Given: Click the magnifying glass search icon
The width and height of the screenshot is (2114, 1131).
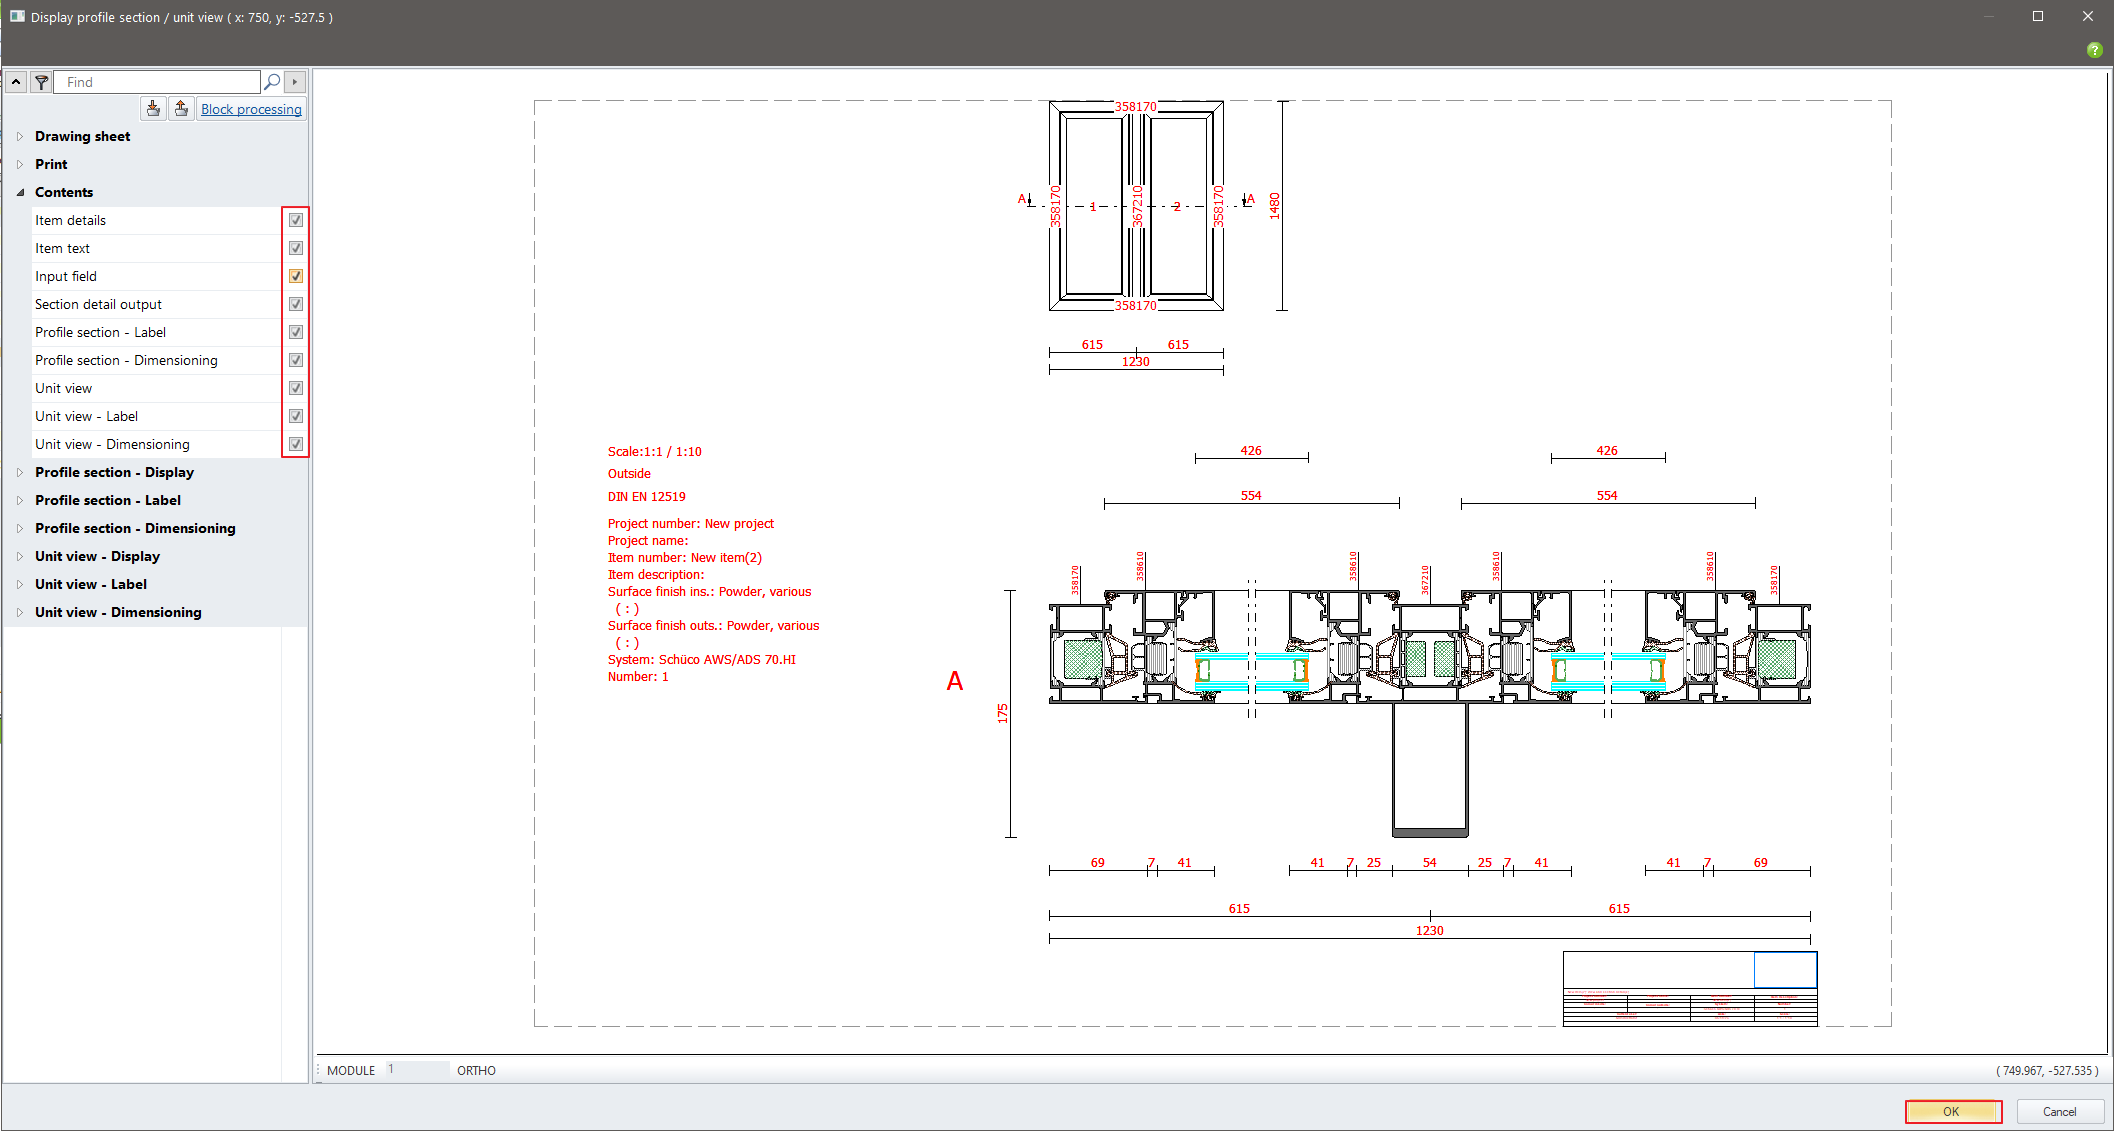Looking at the screenshot, I should pos(272,82).
